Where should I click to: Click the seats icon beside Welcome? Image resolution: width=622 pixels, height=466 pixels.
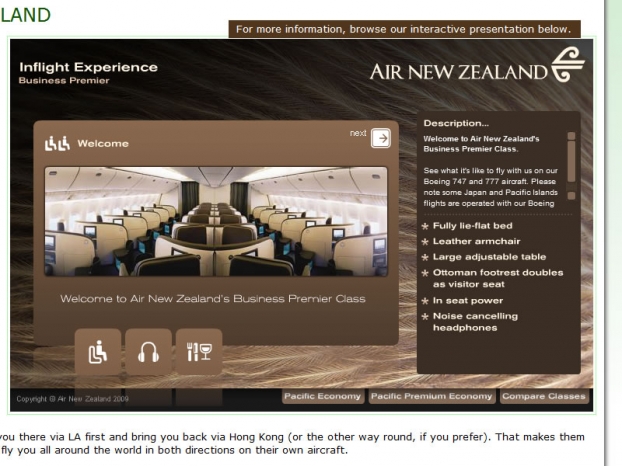click(57, 144)
